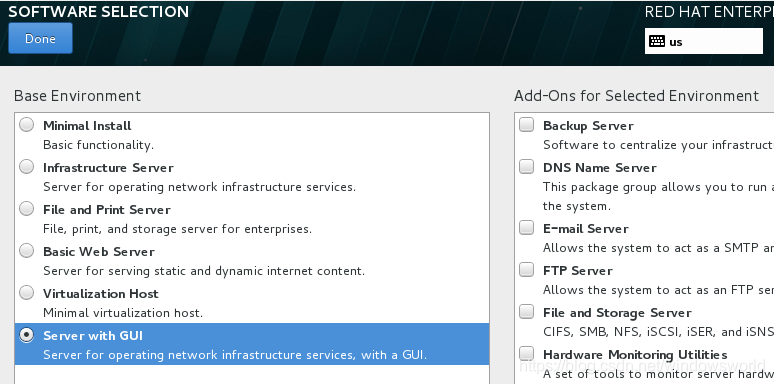Click the 'Basic functionality.' description
Screen dimensions: 774x384
pyautogui.click(x=99, y=145)
